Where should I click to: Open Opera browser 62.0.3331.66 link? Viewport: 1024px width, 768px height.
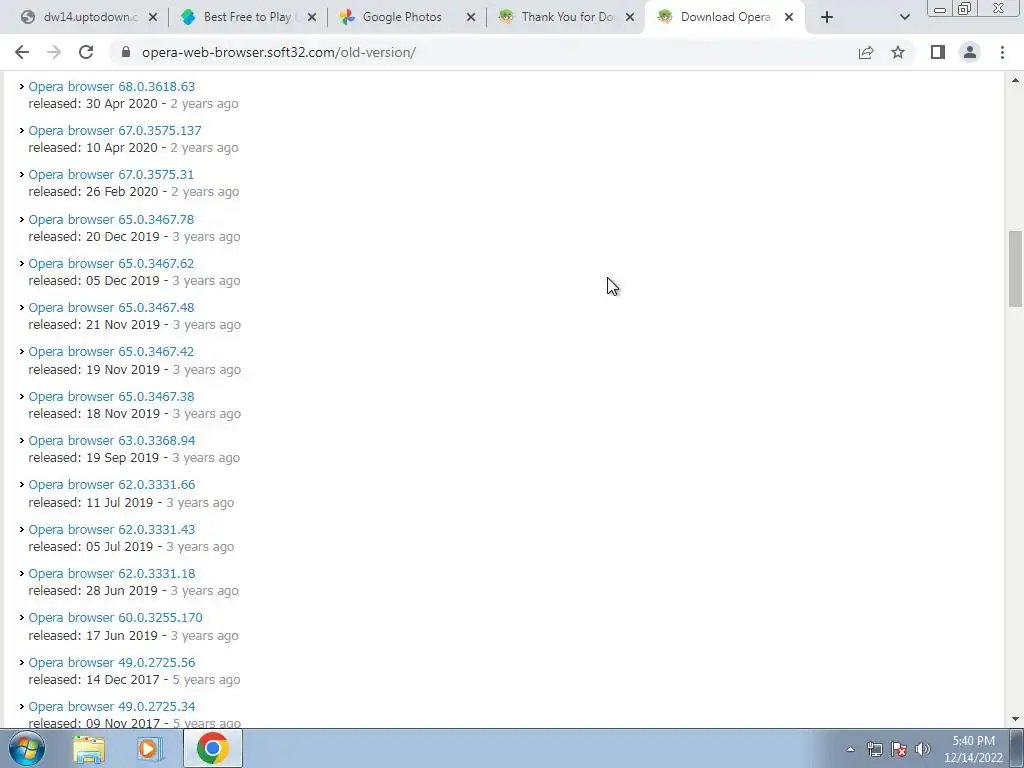(x=112, y=485)
